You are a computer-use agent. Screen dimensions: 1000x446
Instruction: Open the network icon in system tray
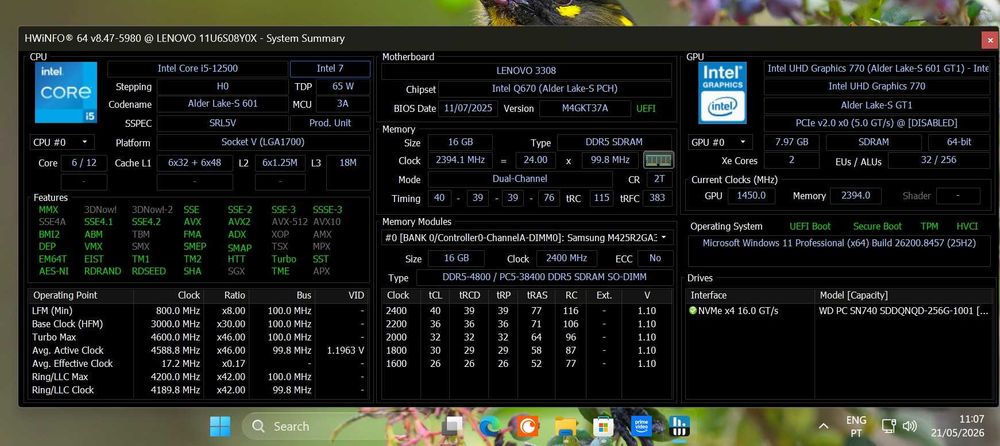pyautogui.click(x=889, y=426)
